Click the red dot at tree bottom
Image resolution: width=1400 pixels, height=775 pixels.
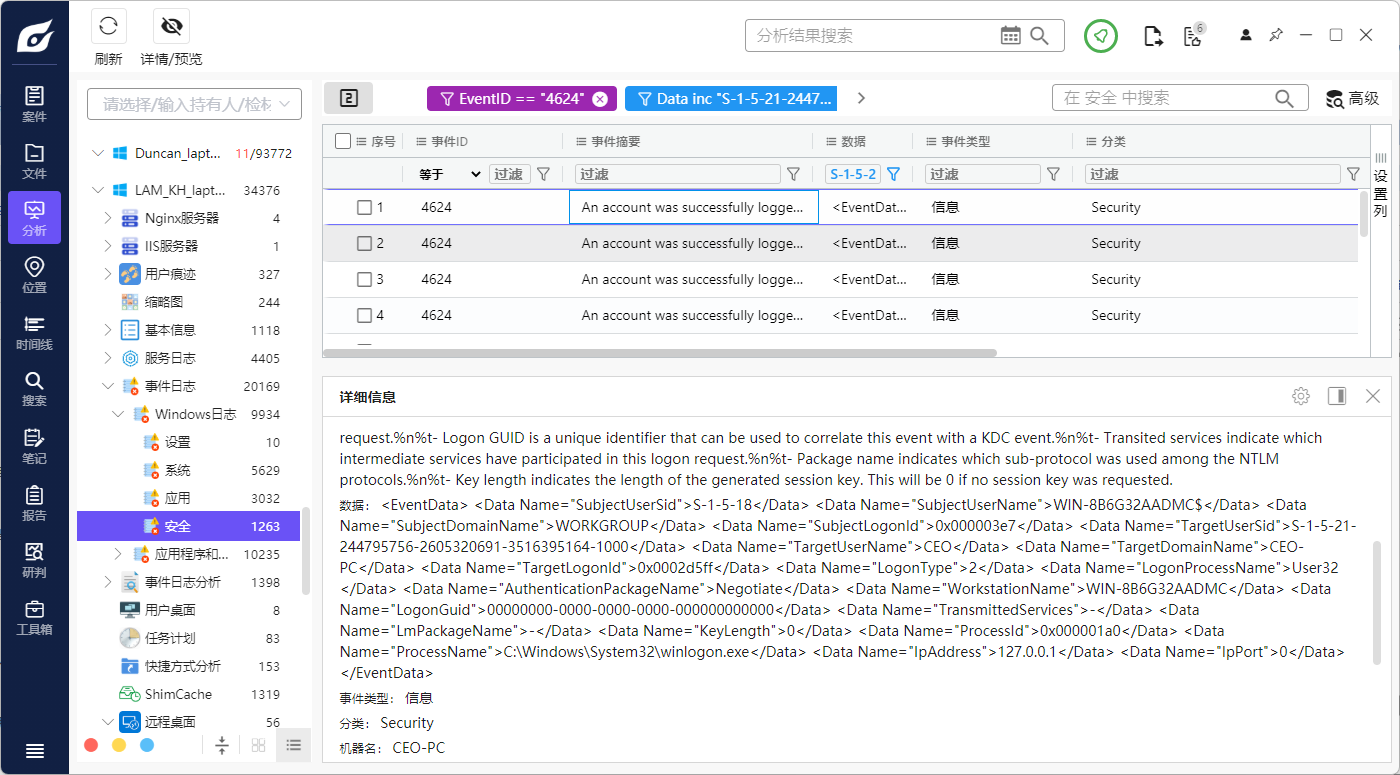coord(91,745)
